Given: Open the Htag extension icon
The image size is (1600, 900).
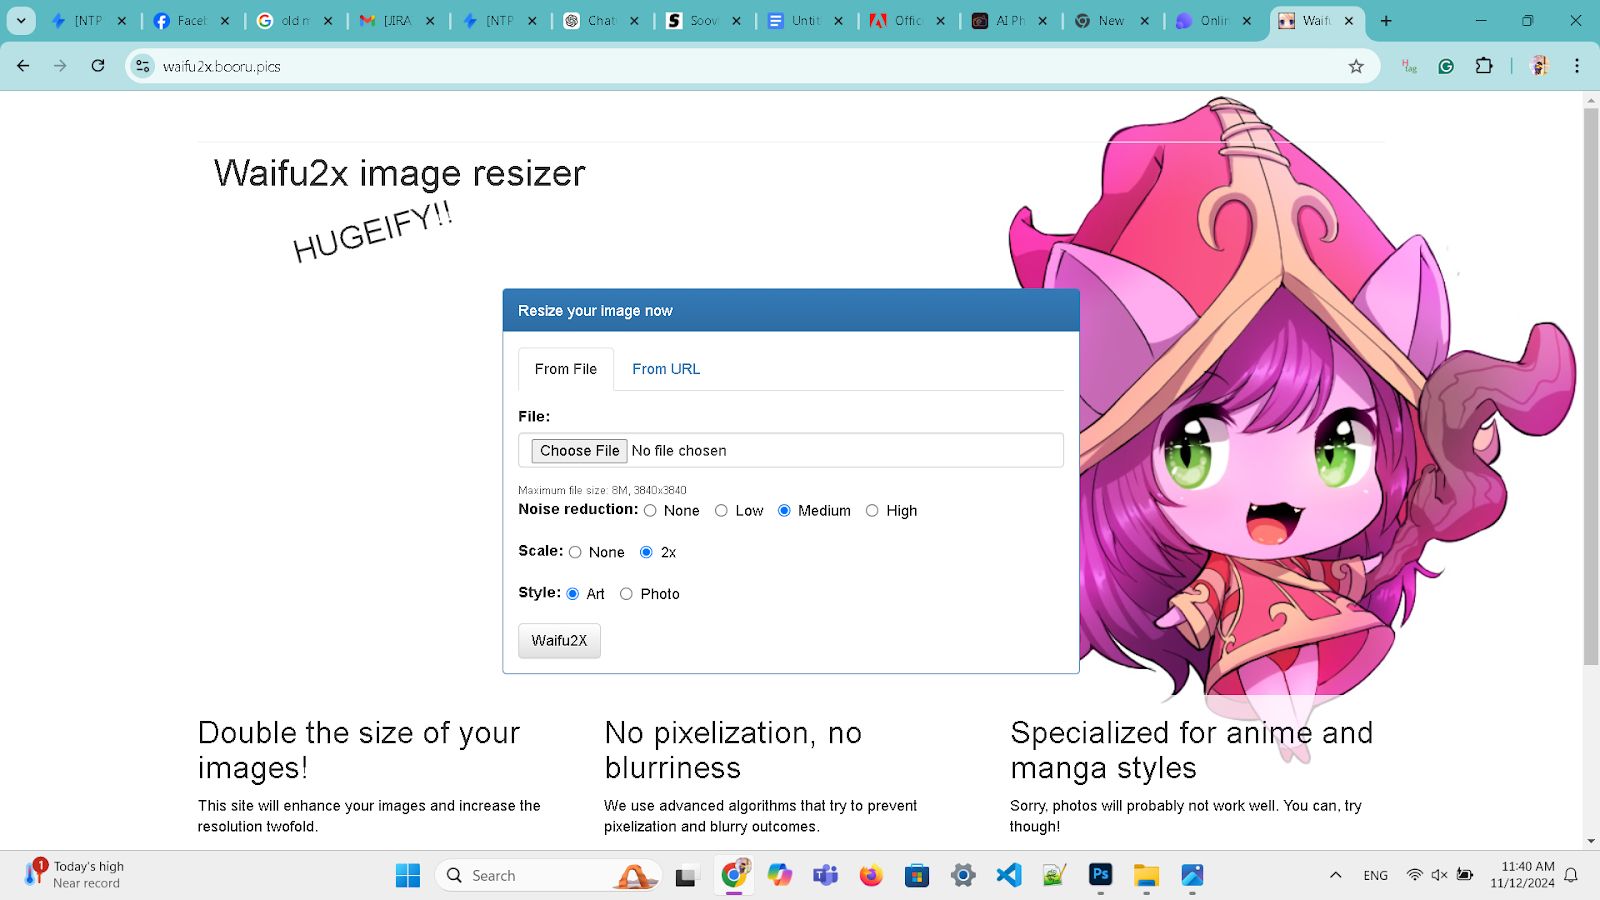Looking at the screenshot, I should click(x=1409, y=66).
